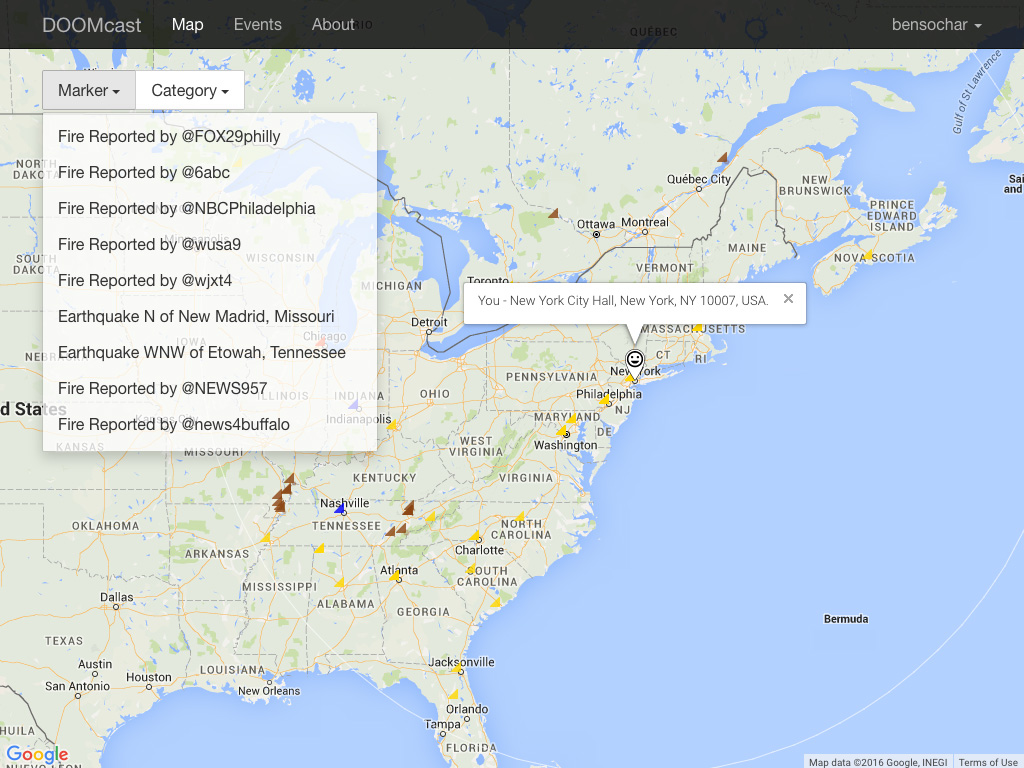Select Fire Reported by @wjxt4

(x=210, y=280)
